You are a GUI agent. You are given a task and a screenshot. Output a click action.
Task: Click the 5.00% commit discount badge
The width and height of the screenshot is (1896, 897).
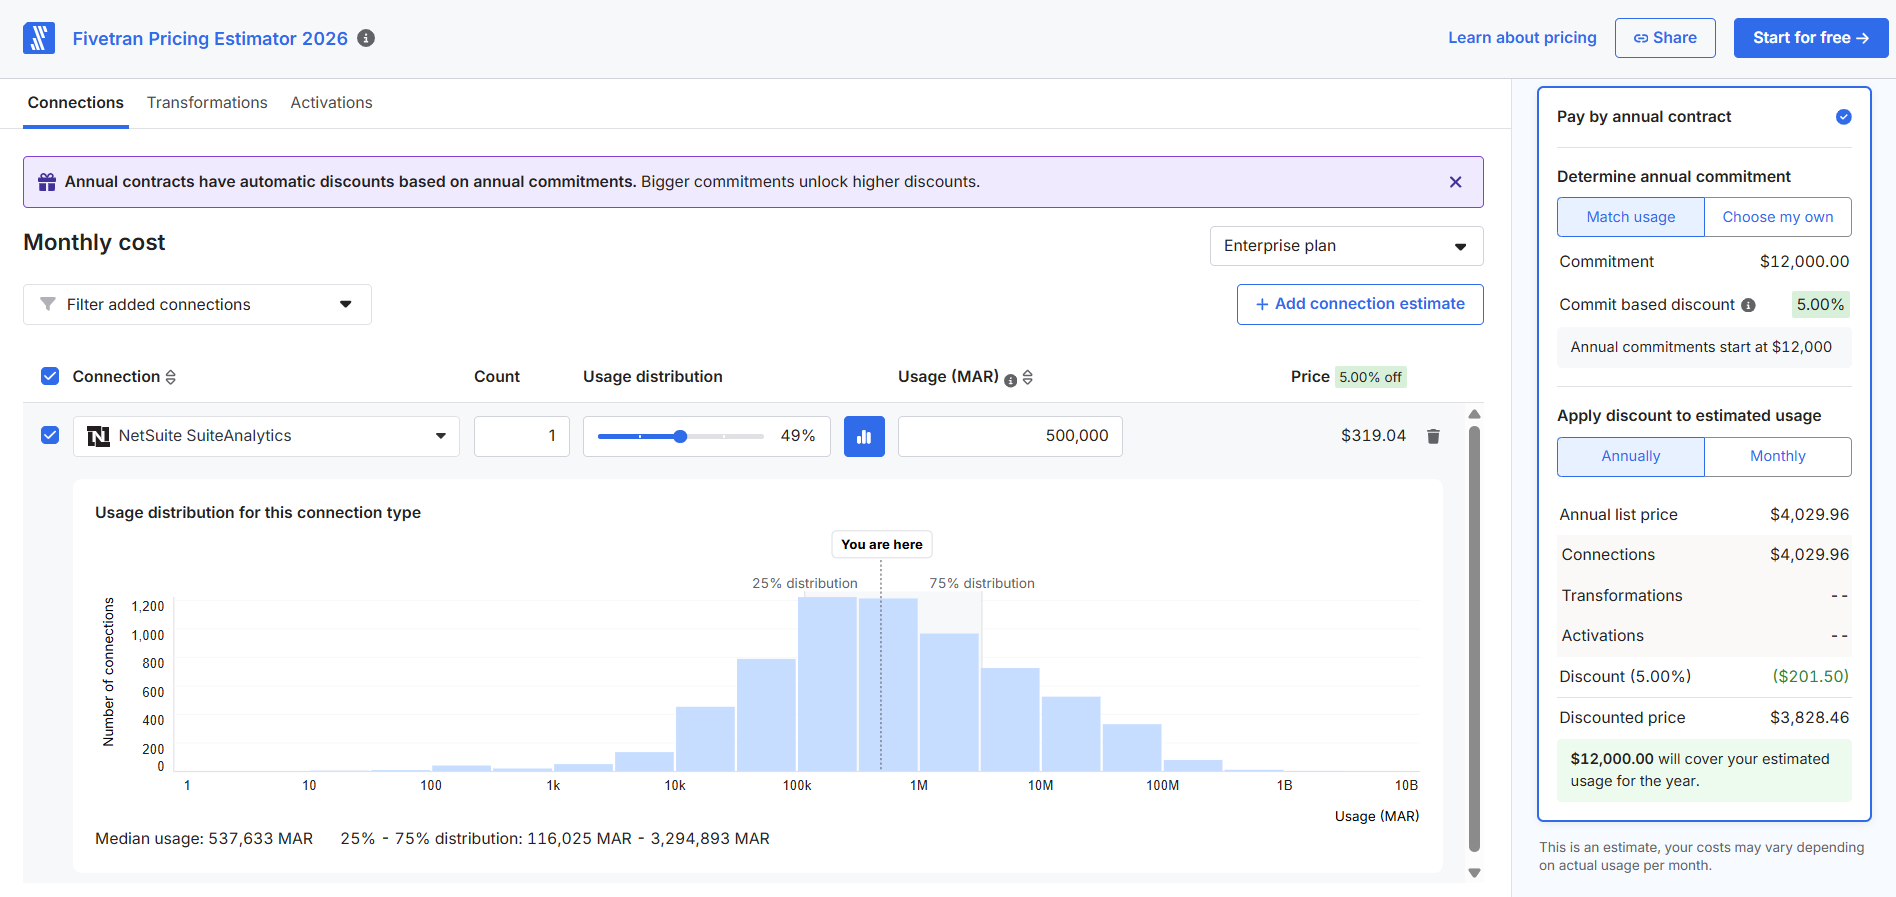click(x=1820, y=305)
